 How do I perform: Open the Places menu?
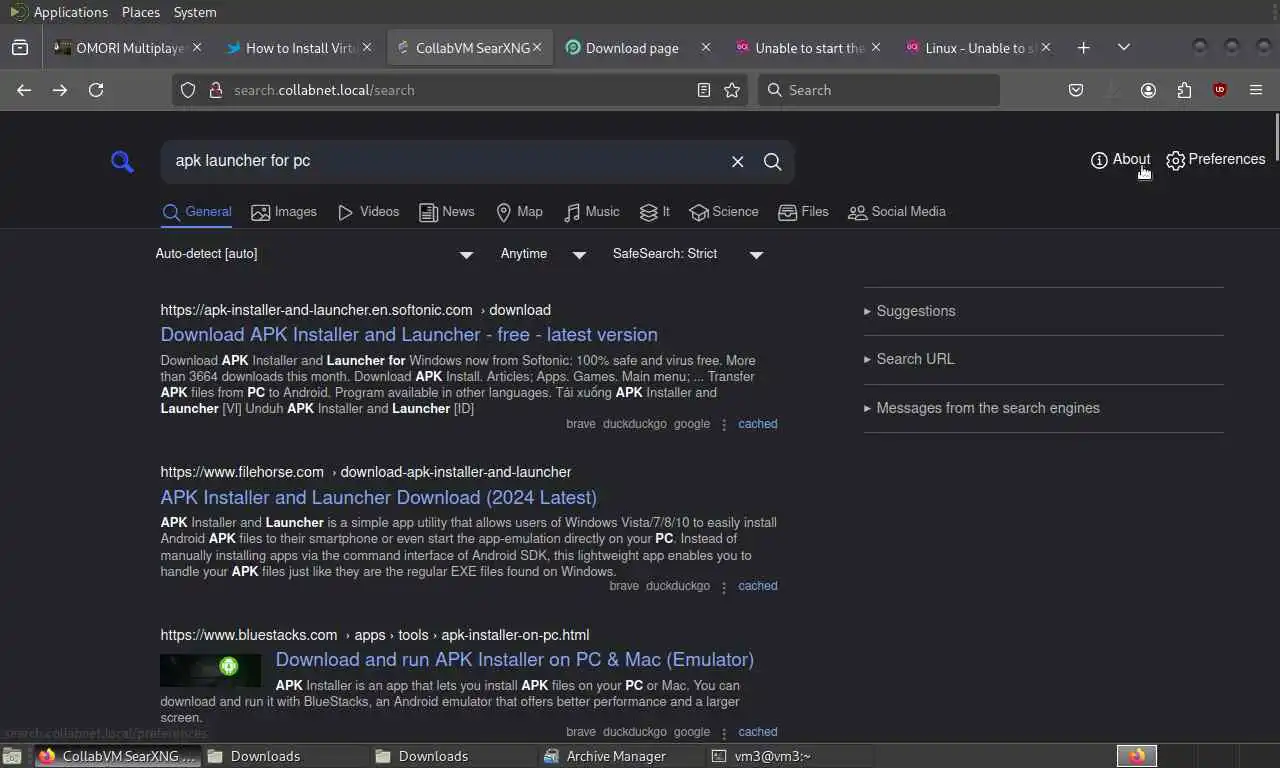[141, 12]
